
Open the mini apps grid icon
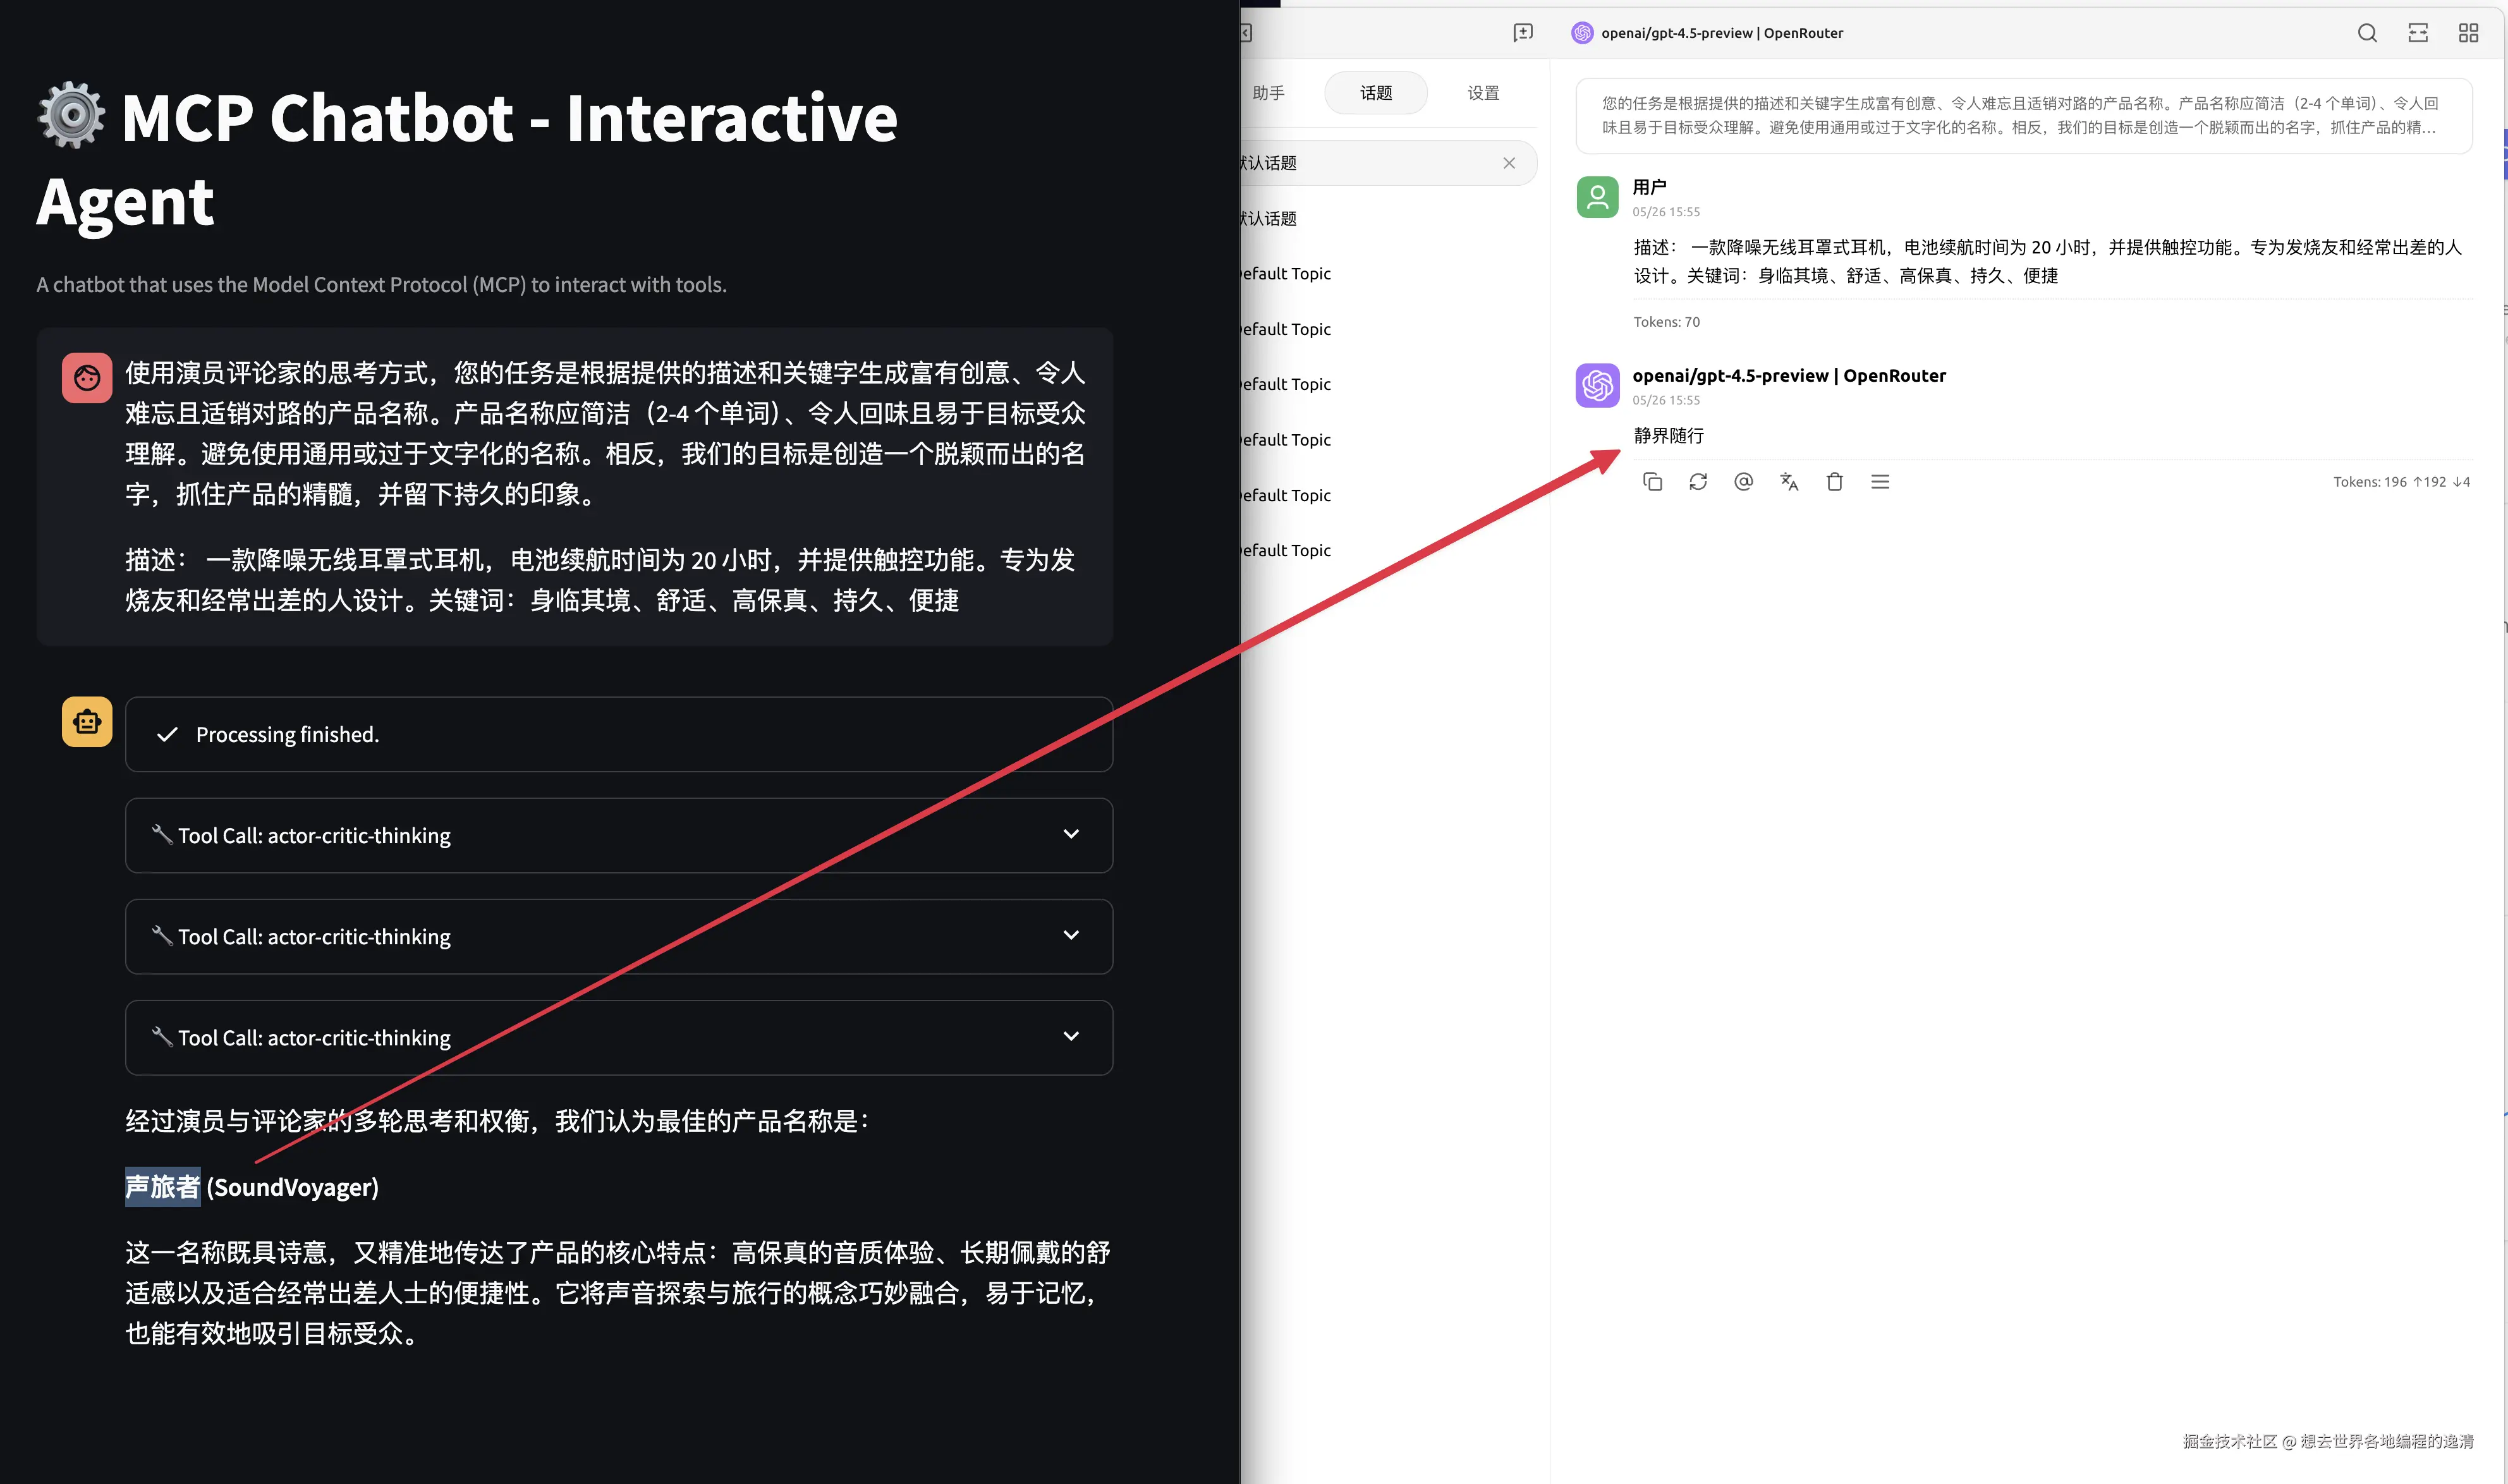[x=2468, y=33]
